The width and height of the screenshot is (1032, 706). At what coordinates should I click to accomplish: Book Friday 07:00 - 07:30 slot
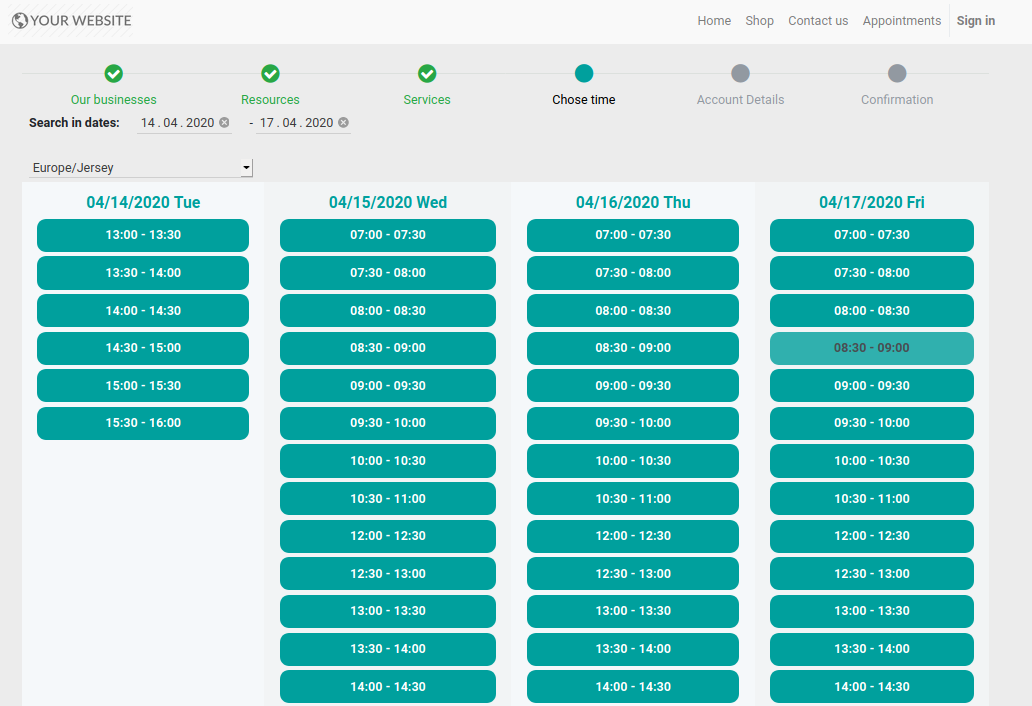pyautogui.click(x=871, y=236)
